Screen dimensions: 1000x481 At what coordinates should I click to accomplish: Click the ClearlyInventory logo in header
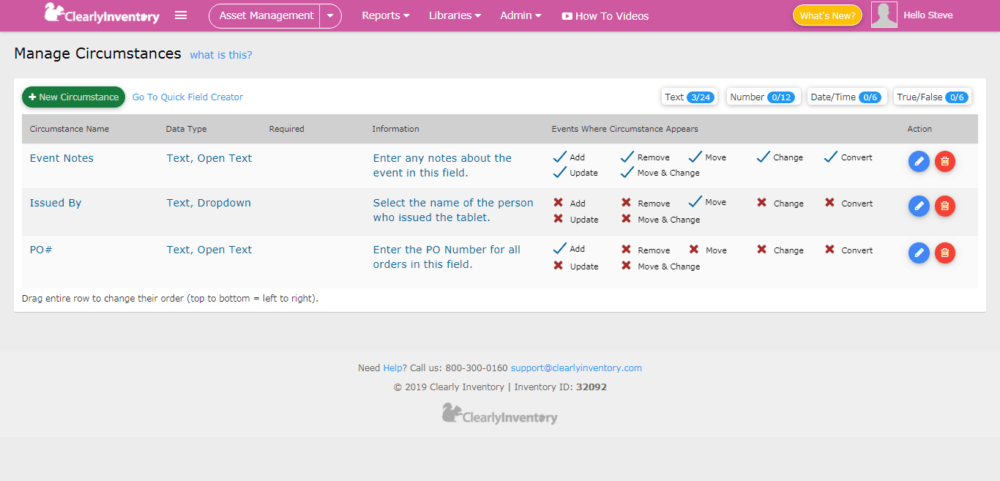[101, 14]
